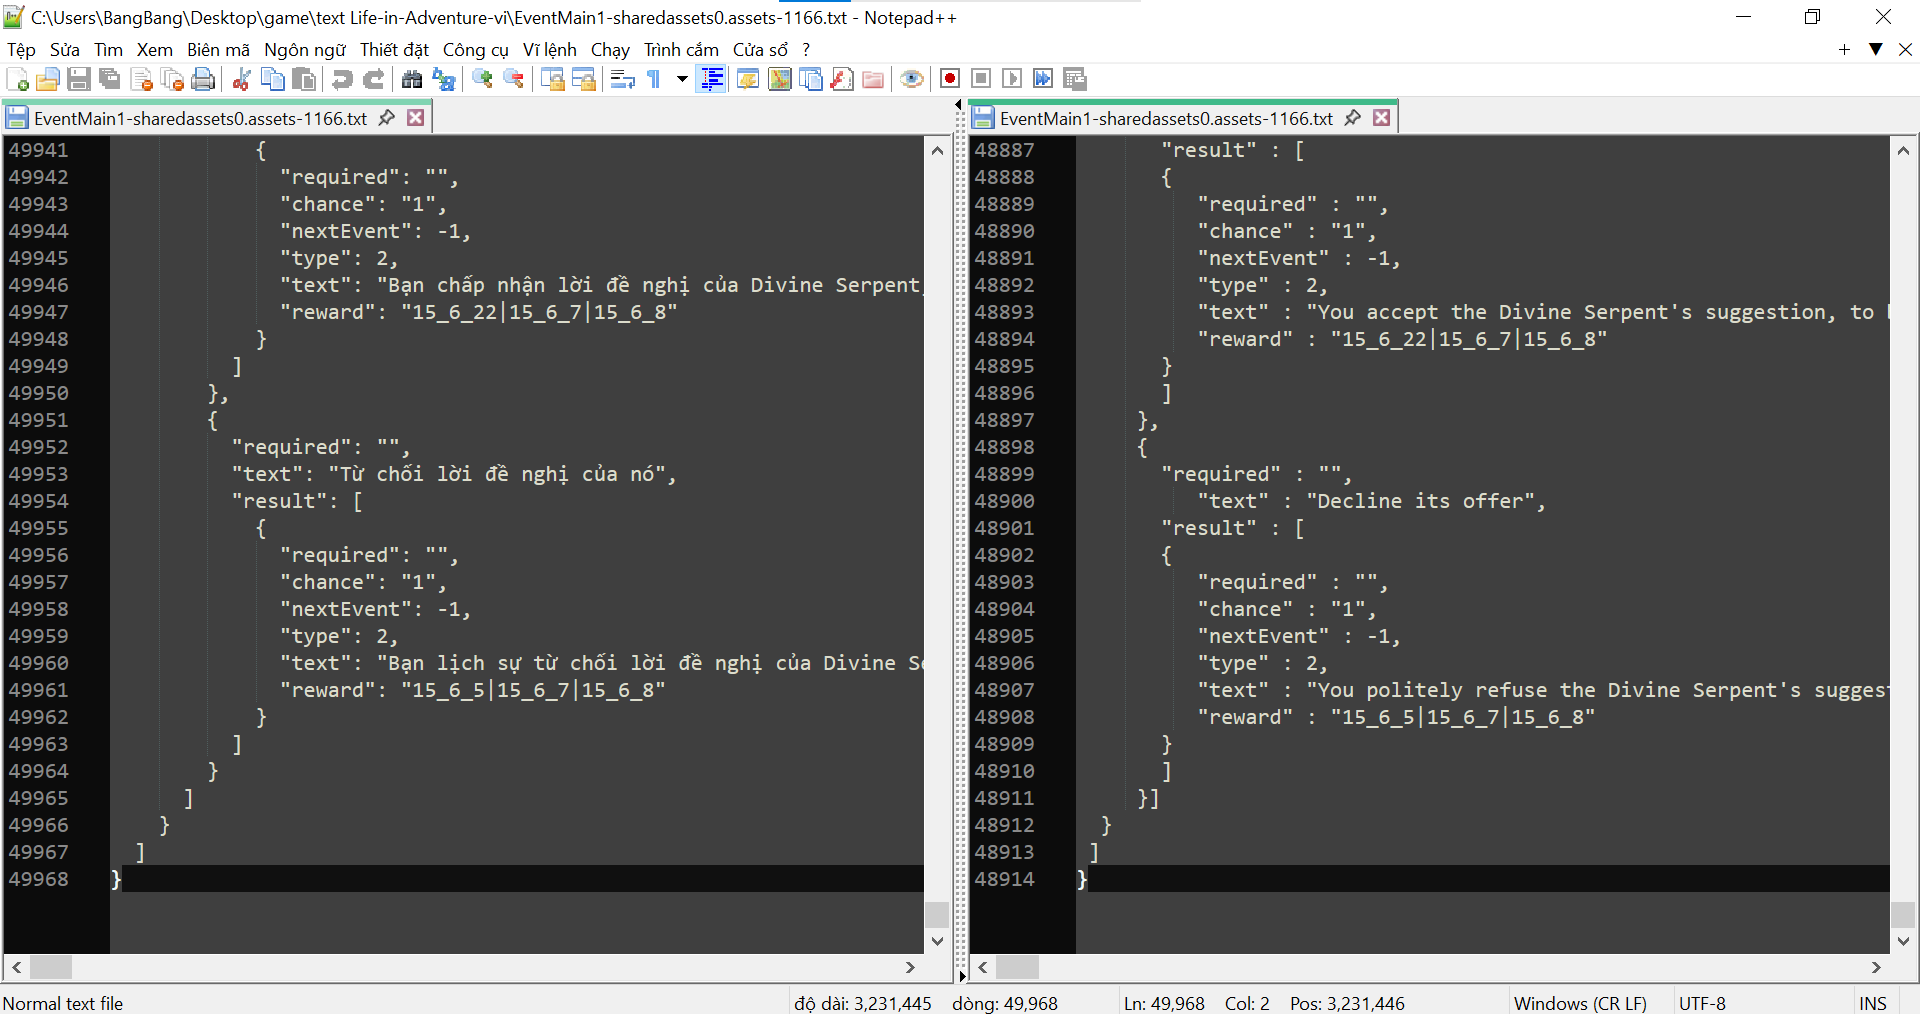1920x1014 pixels.
Task: Click the Save All toolbar icon
Action: click(x=110, y=79)
